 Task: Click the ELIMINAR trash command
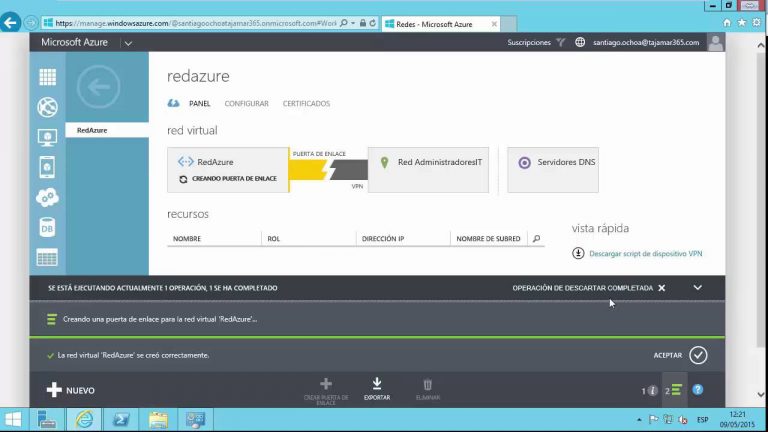click(428, 389)
